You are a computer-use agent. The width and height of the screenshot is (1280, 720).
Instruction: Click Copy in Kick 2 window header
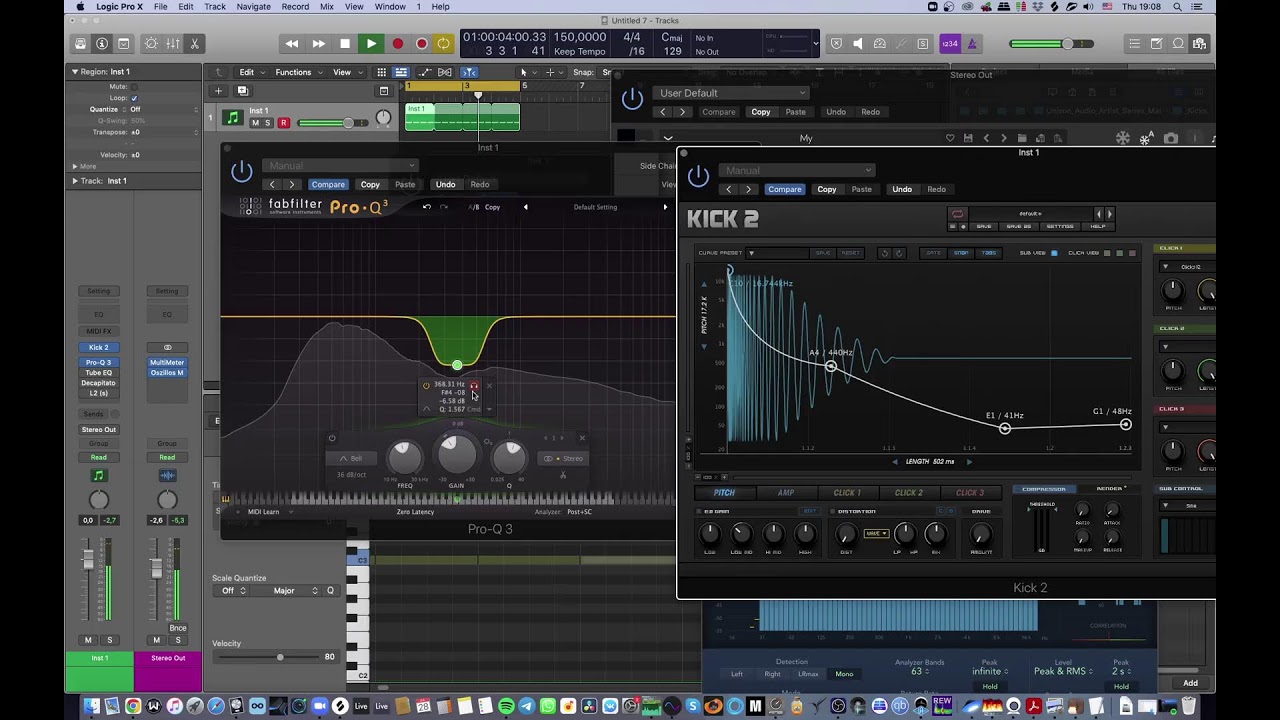tap(827, 189)
